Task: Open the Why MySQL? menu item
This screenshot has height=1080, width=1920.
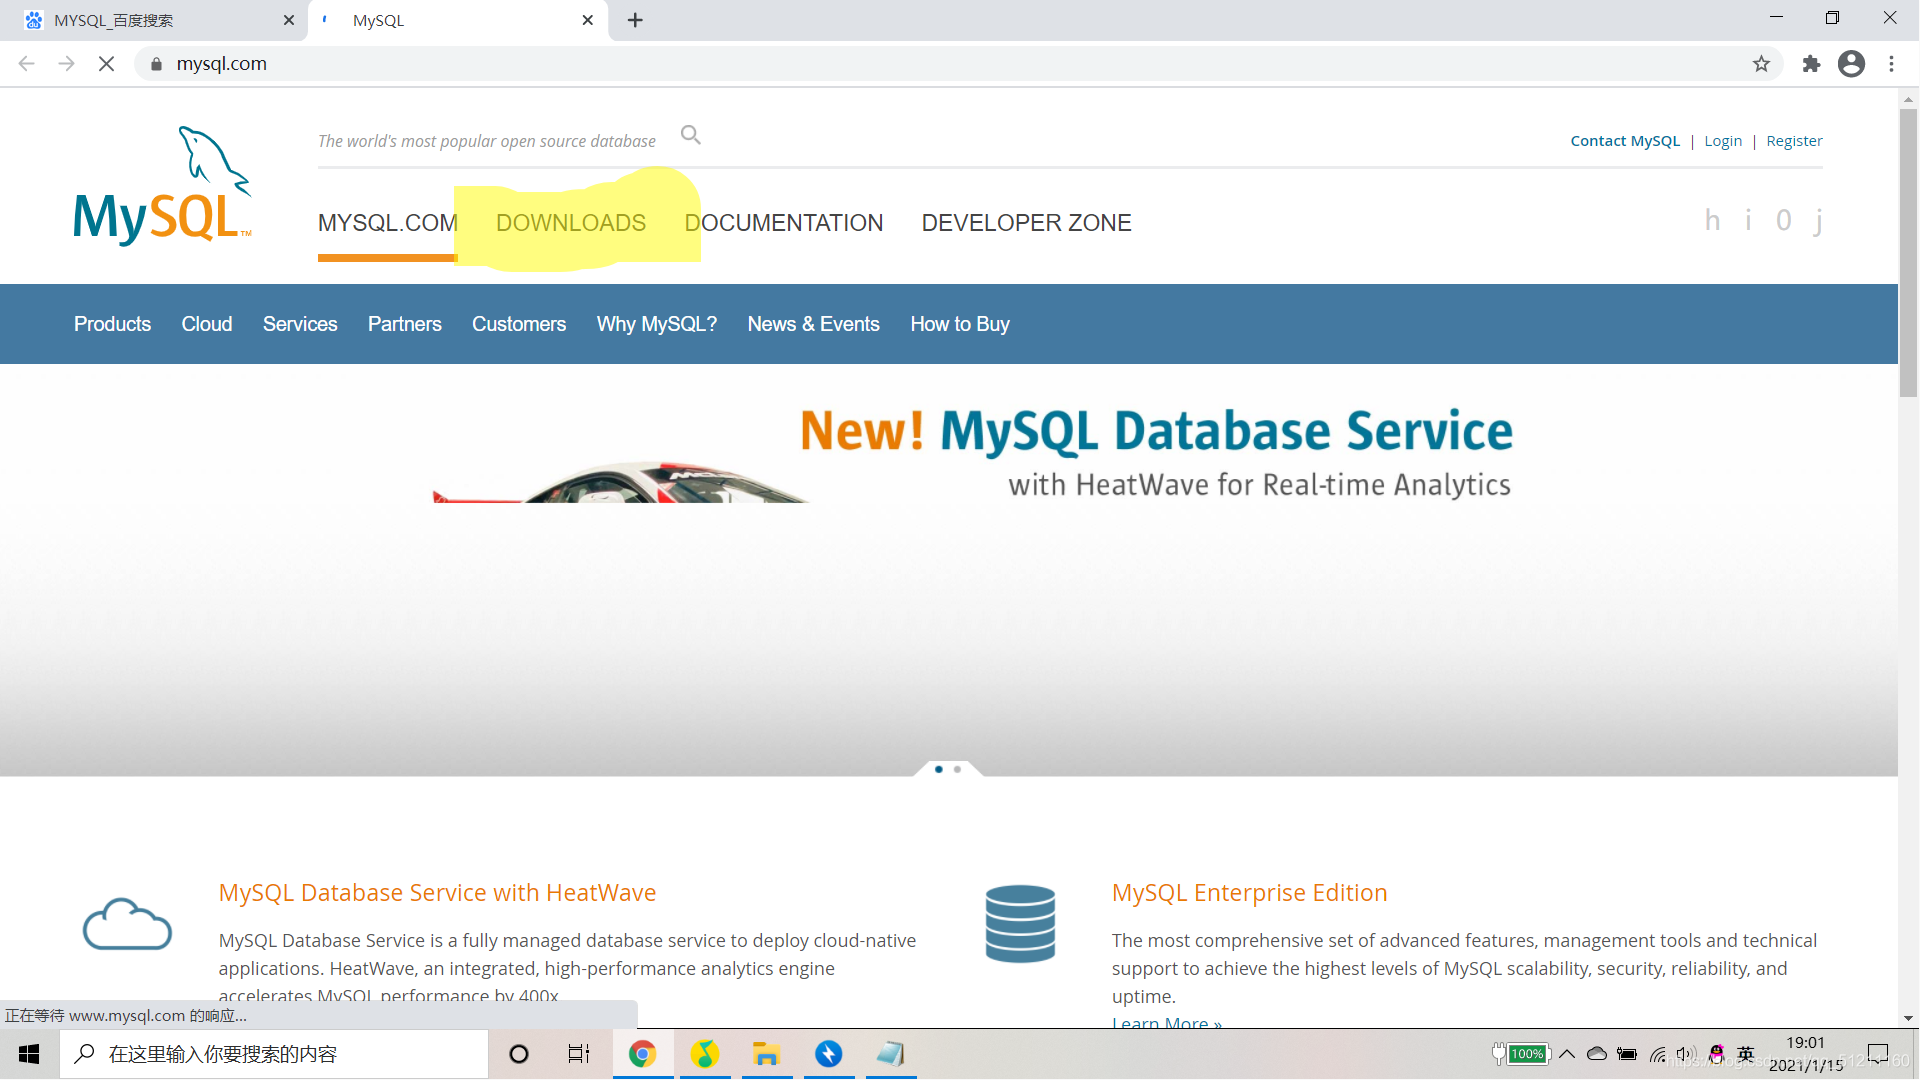Action: 657,324
